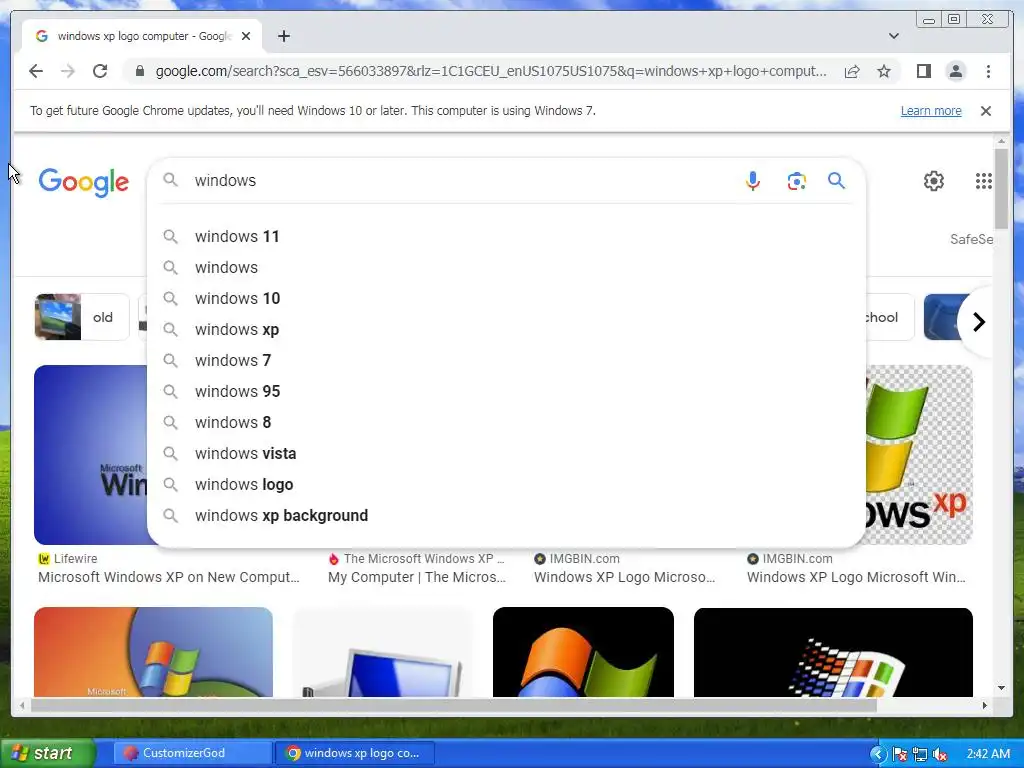Submit the search with the blue magnifier
Screen dimensions: 1024x768
pyautogui.click(x=836, y=180)
